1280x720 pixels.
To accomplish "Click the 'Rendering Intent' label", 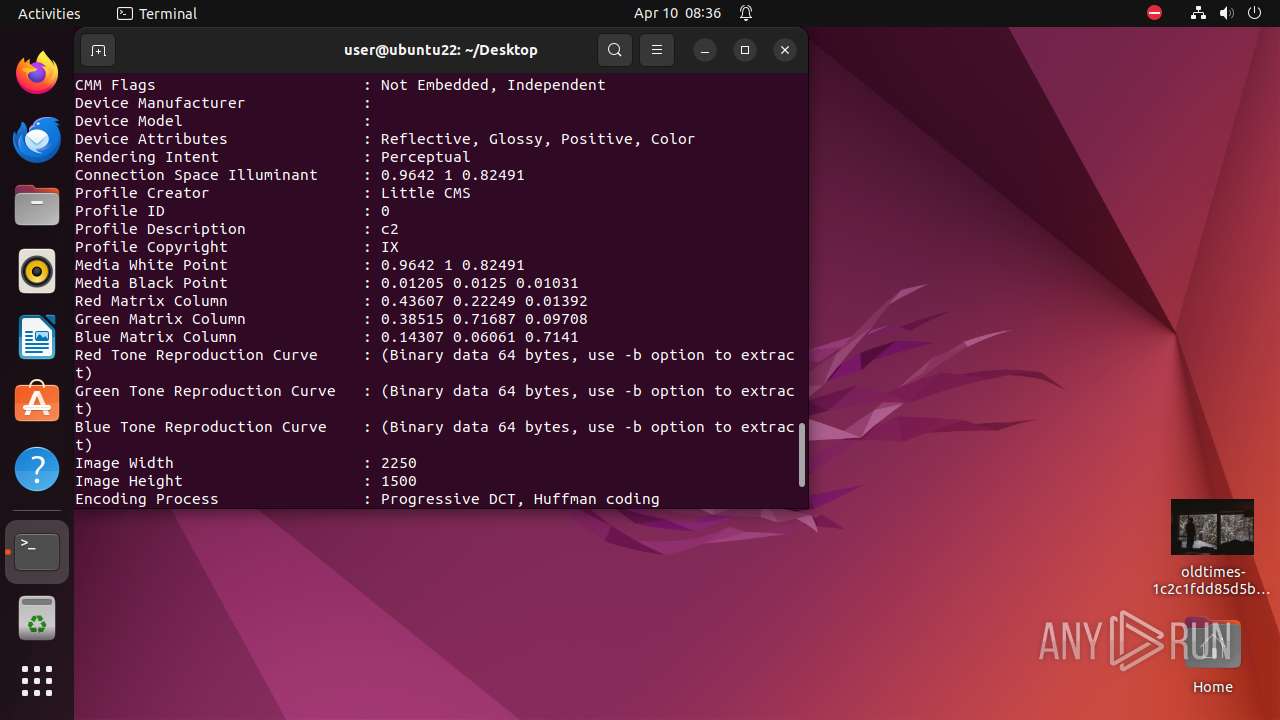I will tap(147, 157).
